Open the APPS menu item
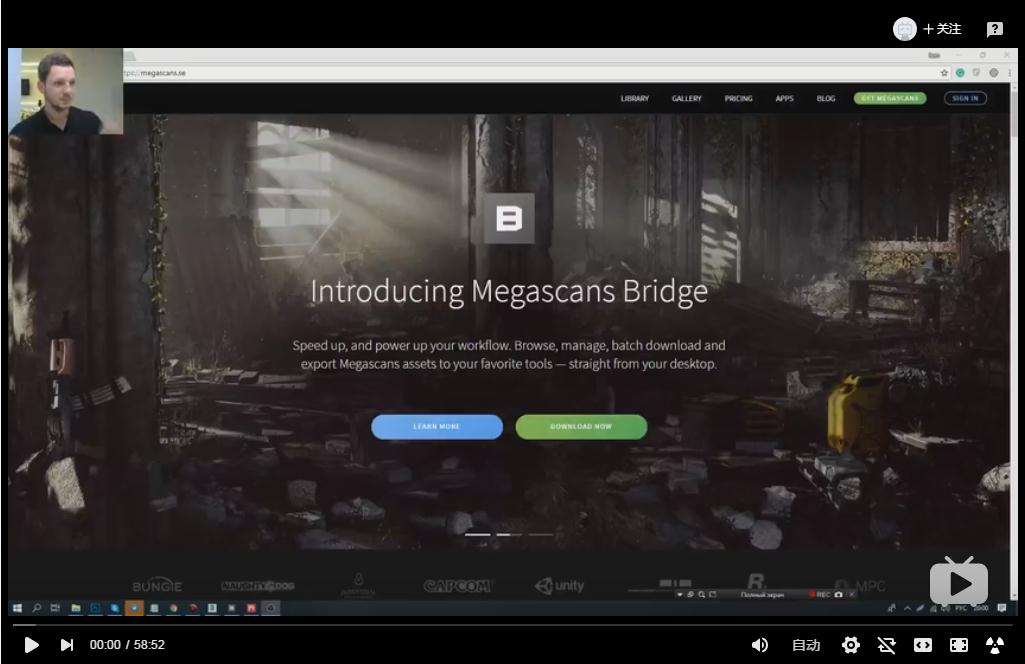Screen dimensions: 1025x664 click(x=784, y=99)
